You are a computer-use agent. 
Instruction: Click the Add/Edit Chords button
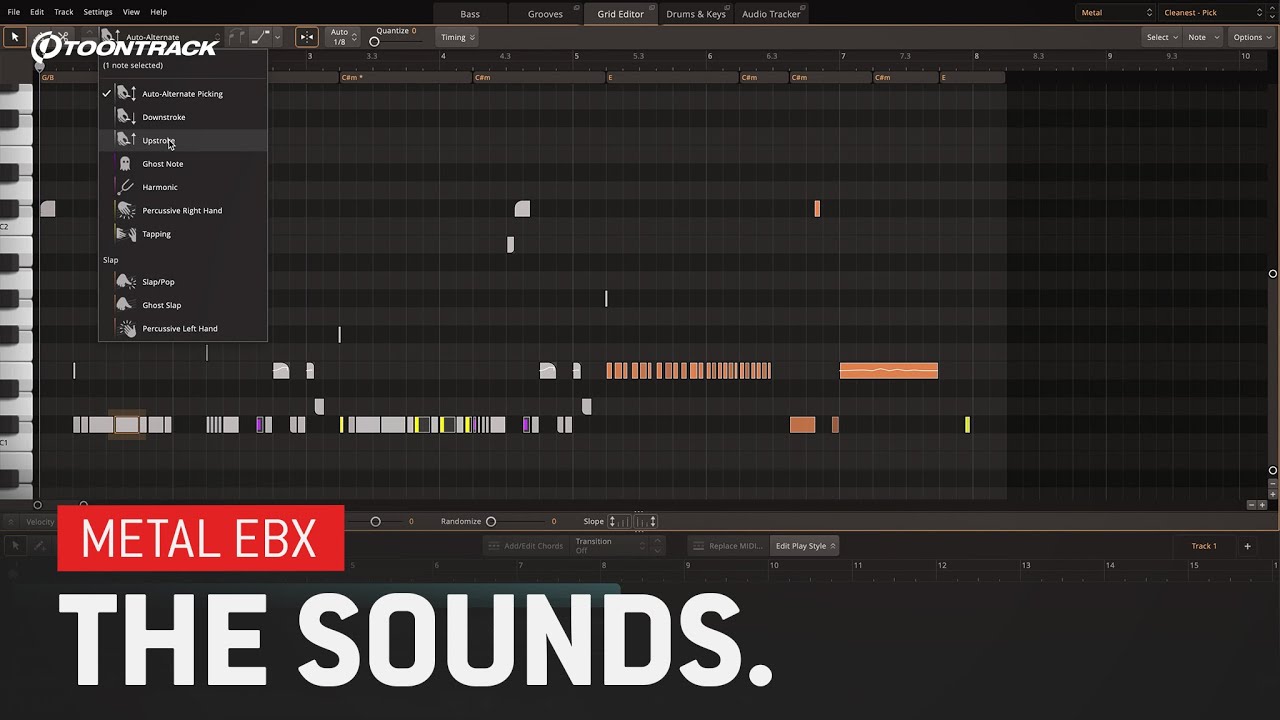525,546
